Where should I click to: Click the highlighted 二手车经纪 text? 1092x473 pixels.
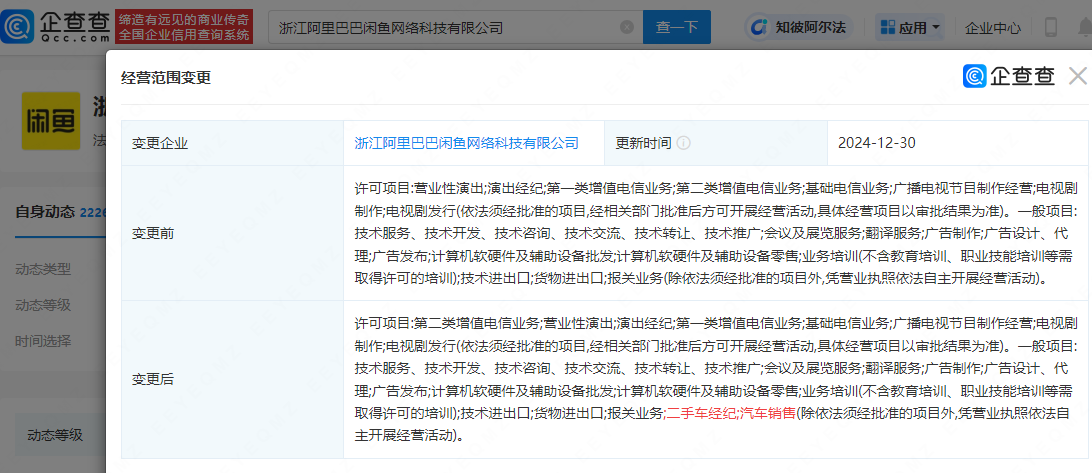pos(701,412)
